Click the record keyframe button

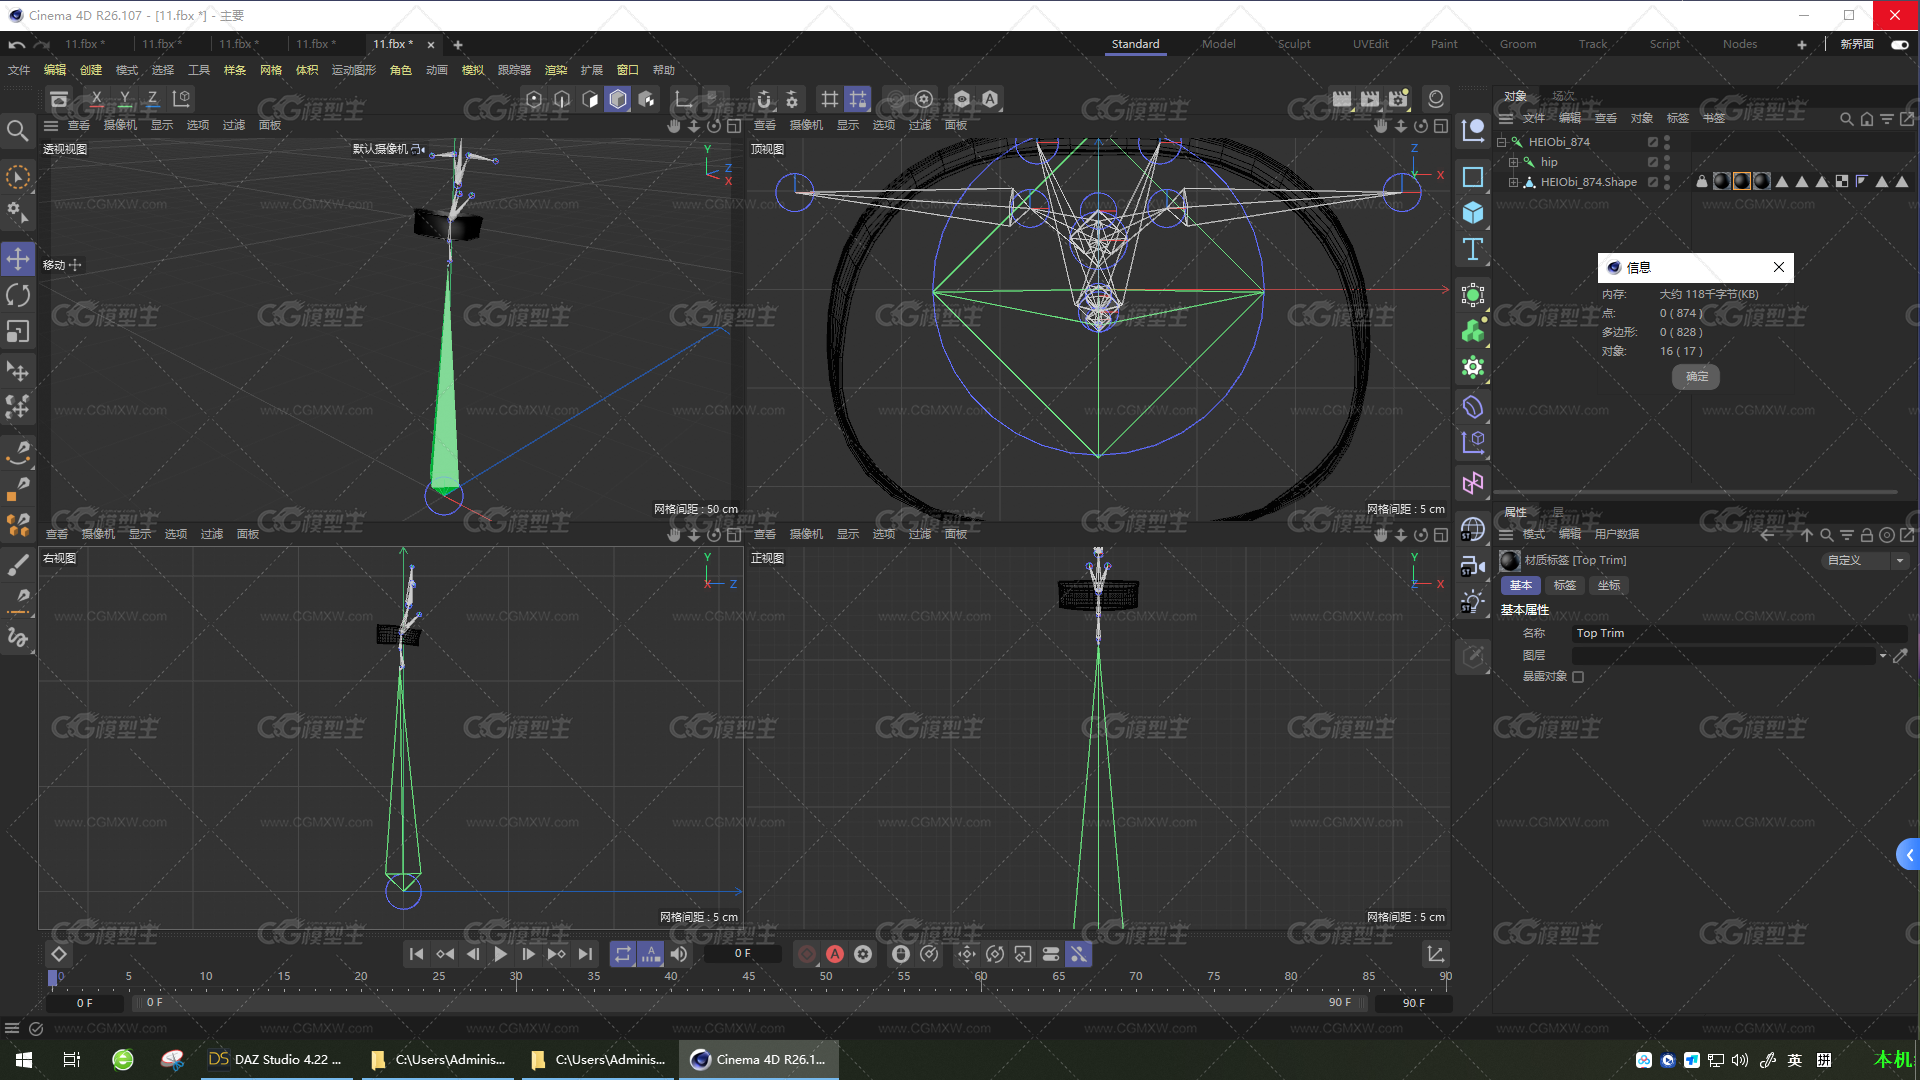point(807,954)
